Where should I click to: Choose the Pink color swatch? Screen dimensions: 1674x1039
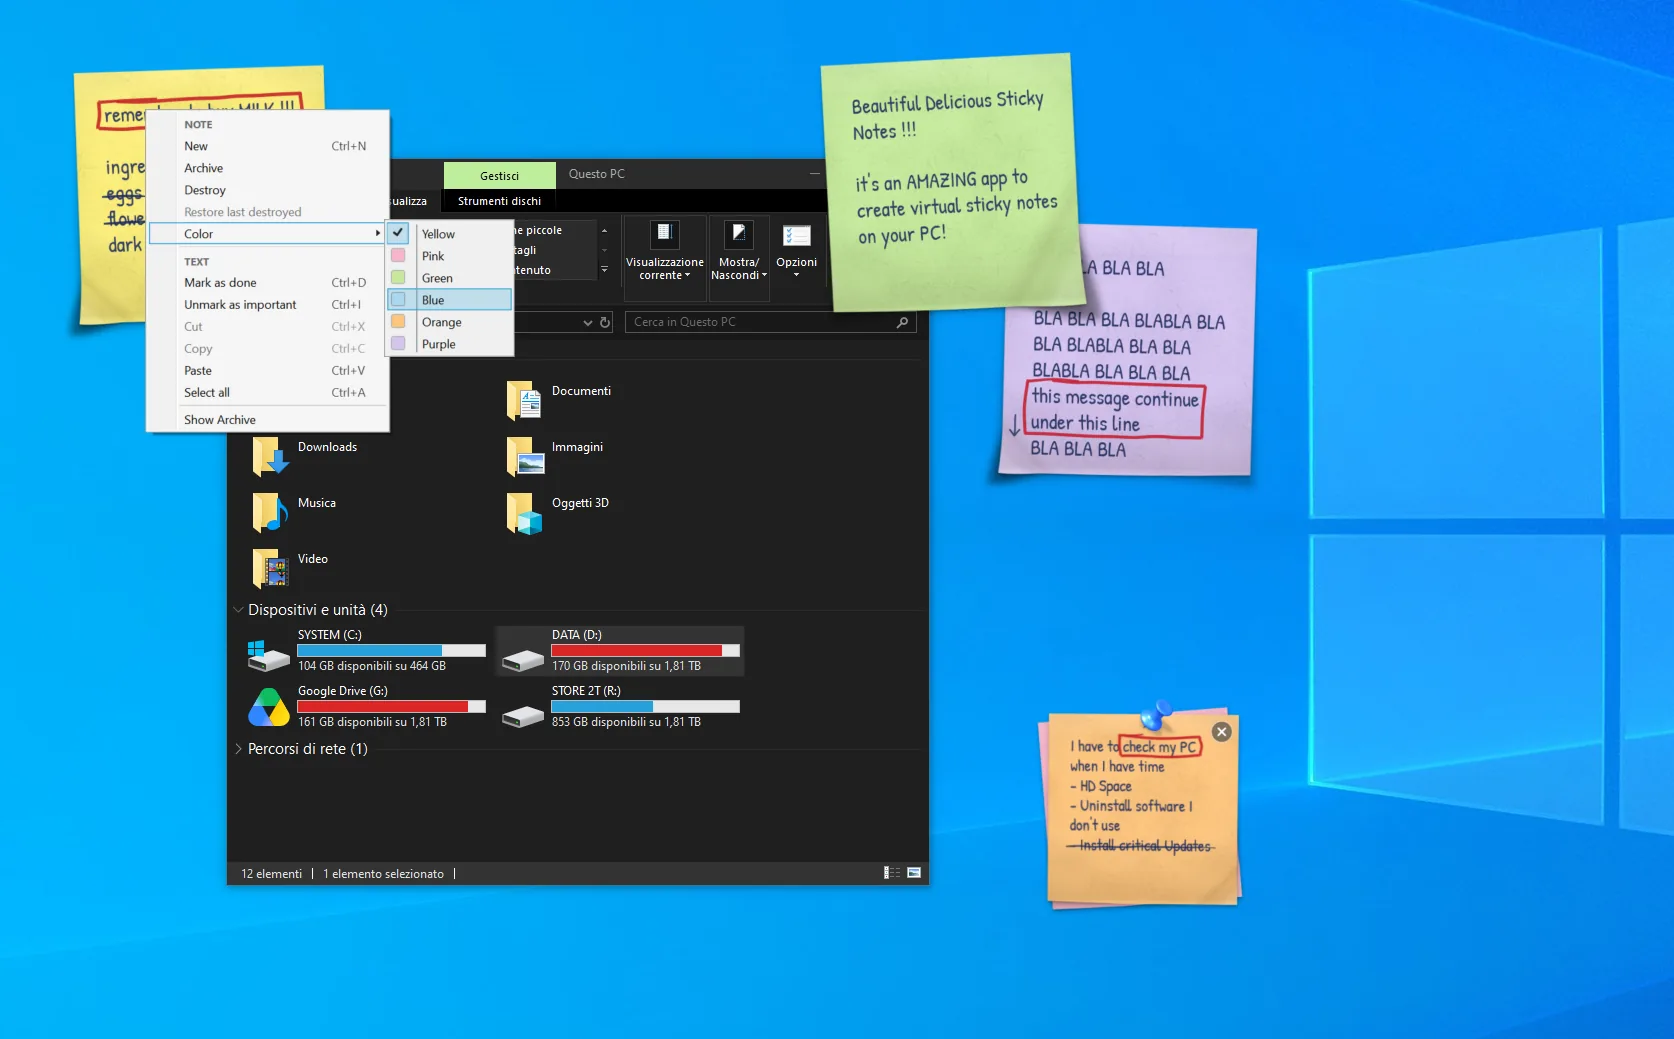pyautogui.click(x=398, y=256)
